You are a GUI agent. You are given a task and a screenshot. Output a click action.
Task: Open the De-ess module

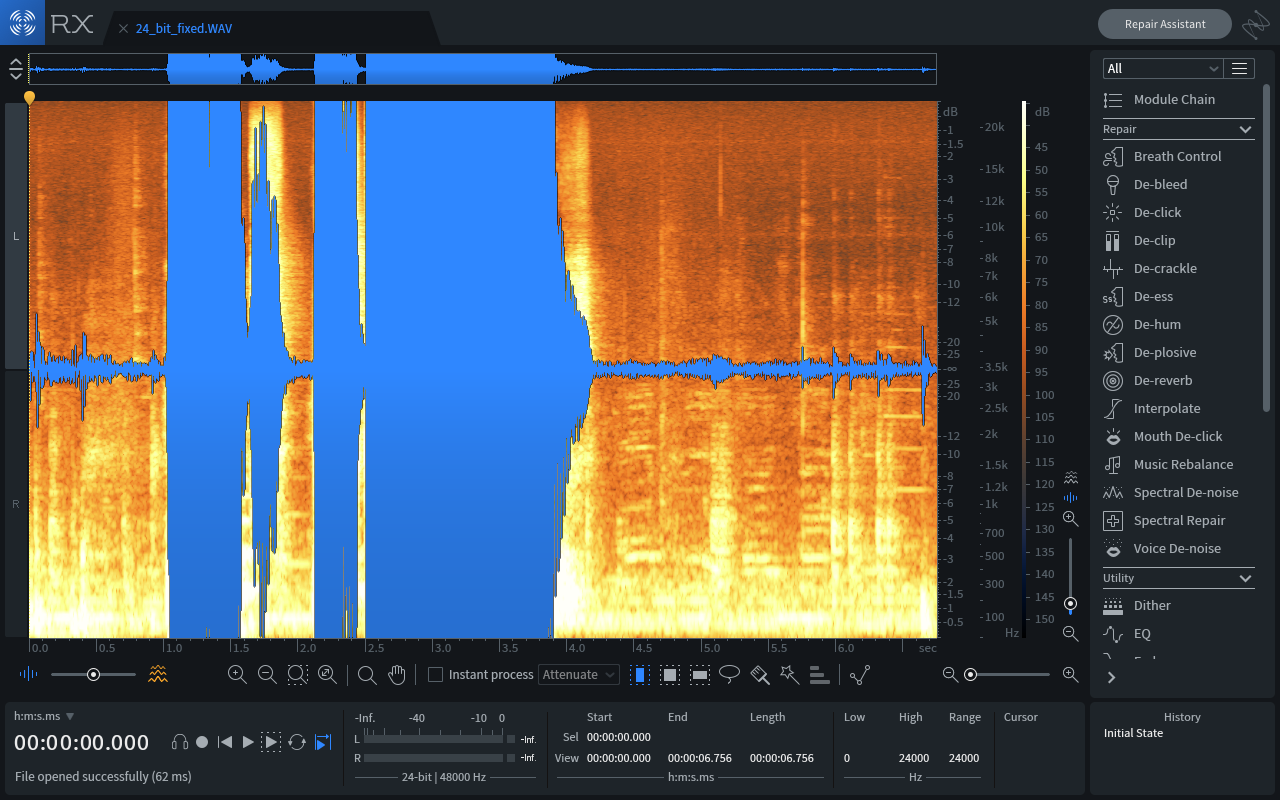click(1177, 296)
